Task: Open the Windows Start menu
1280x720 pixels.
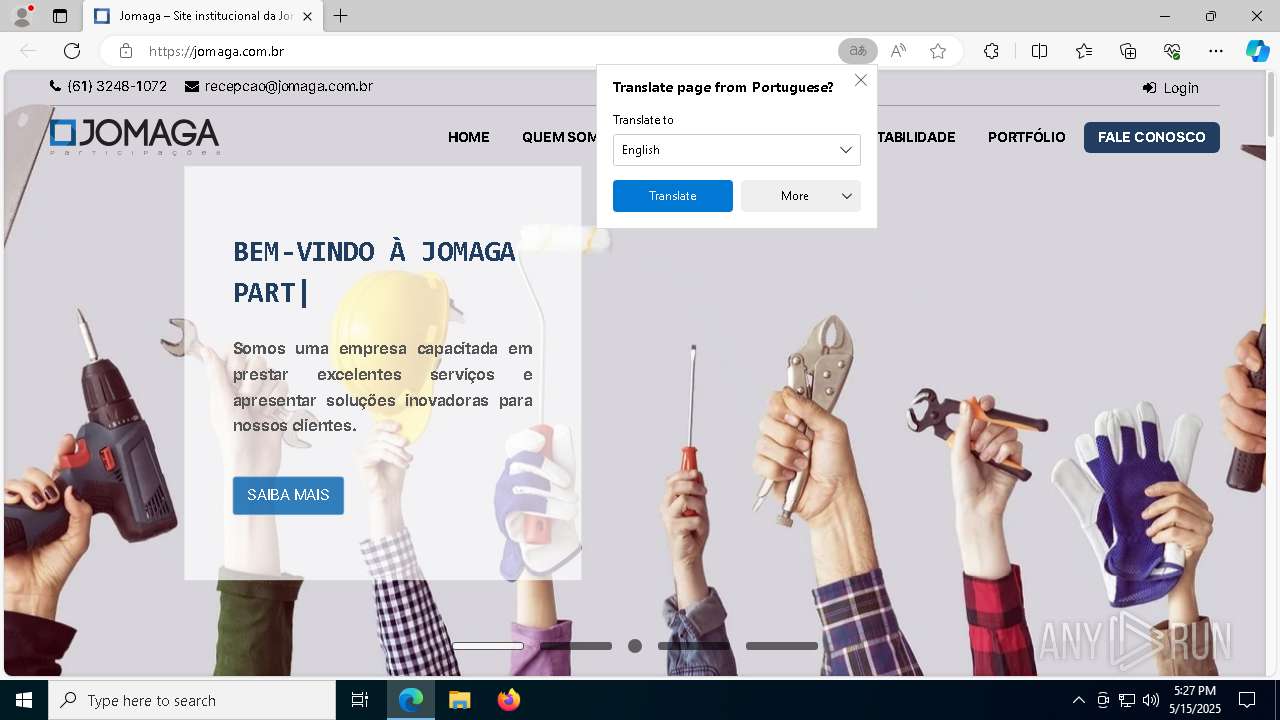Action: coord(24,700)
